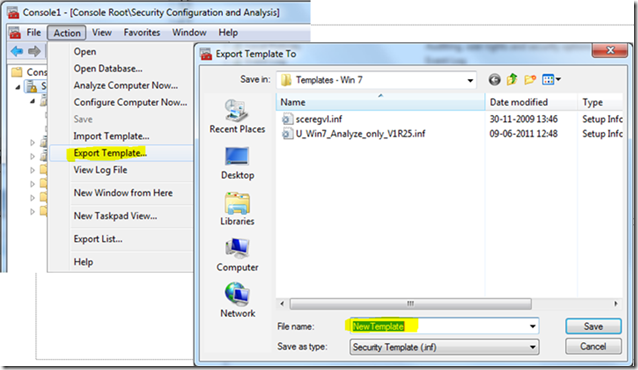Viewport: 638px width, 370px height.
Task: Create a new folder in the dialog
Action: [530, 79]
